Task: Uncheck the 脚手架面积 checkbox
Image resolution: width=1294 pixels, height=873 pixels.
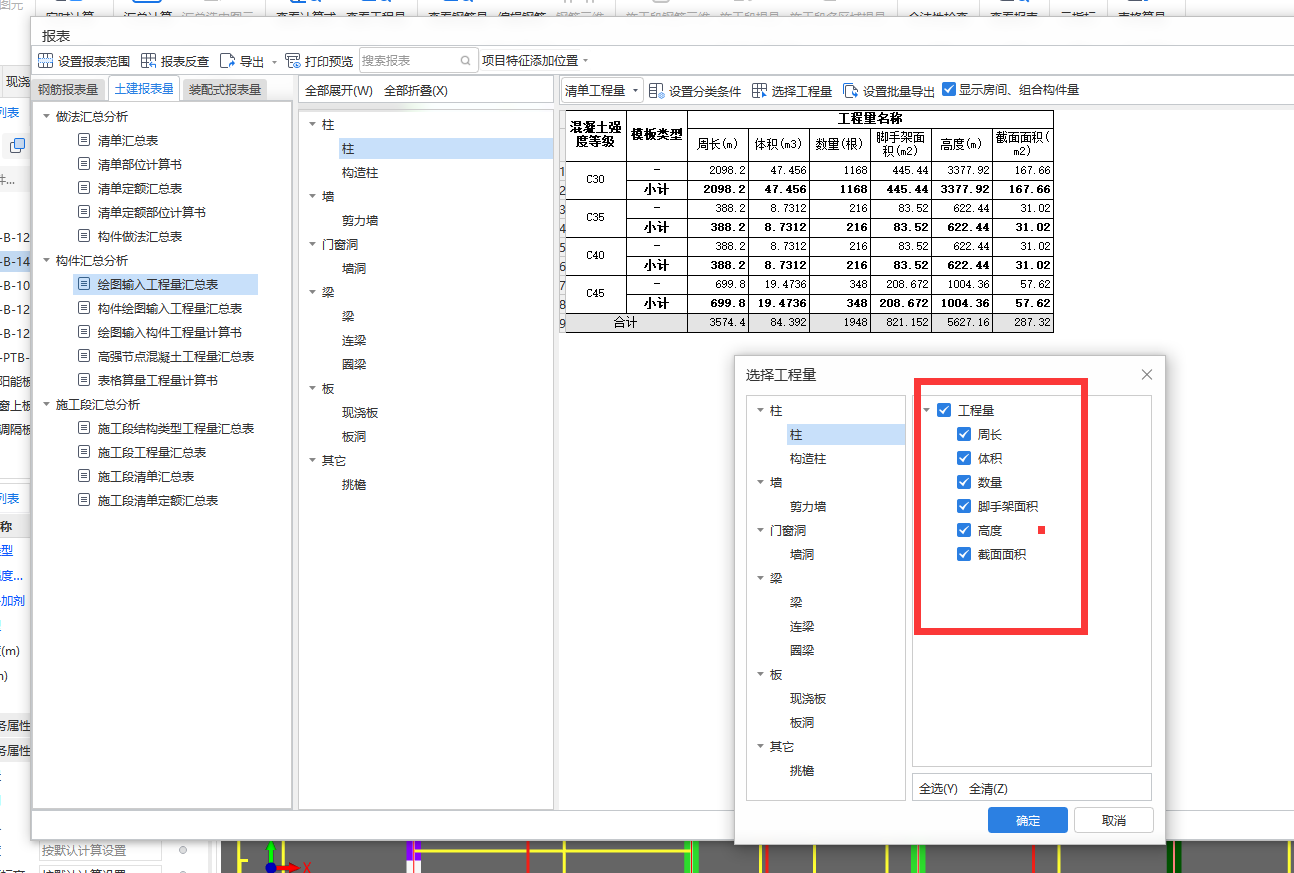Action: pos(964,506)
